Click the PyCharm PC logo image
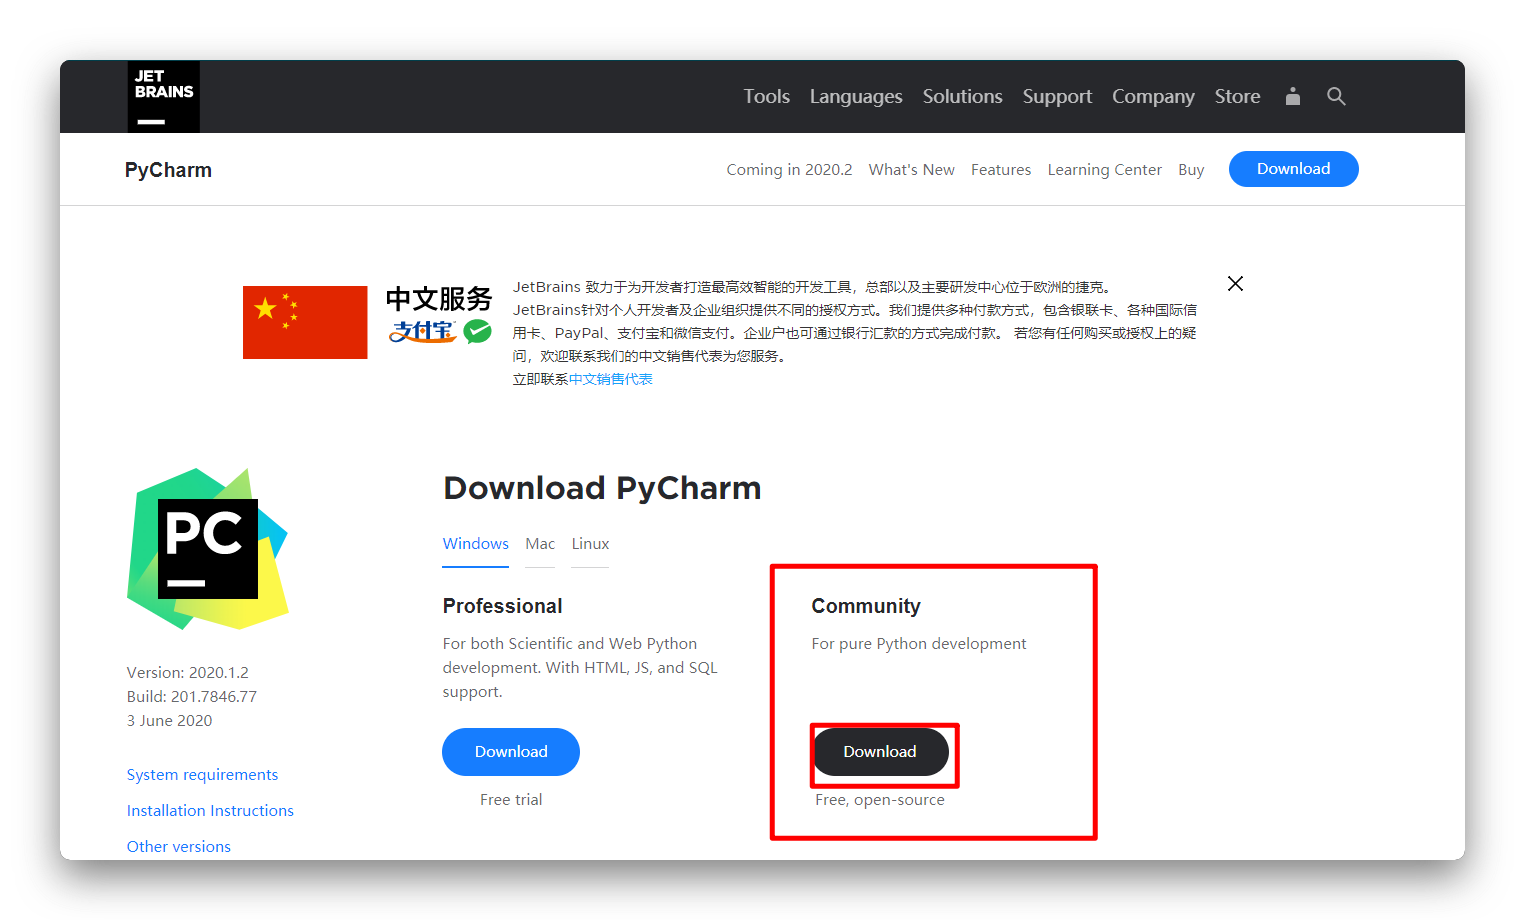 pyautogui.click(x=208, y=549)
